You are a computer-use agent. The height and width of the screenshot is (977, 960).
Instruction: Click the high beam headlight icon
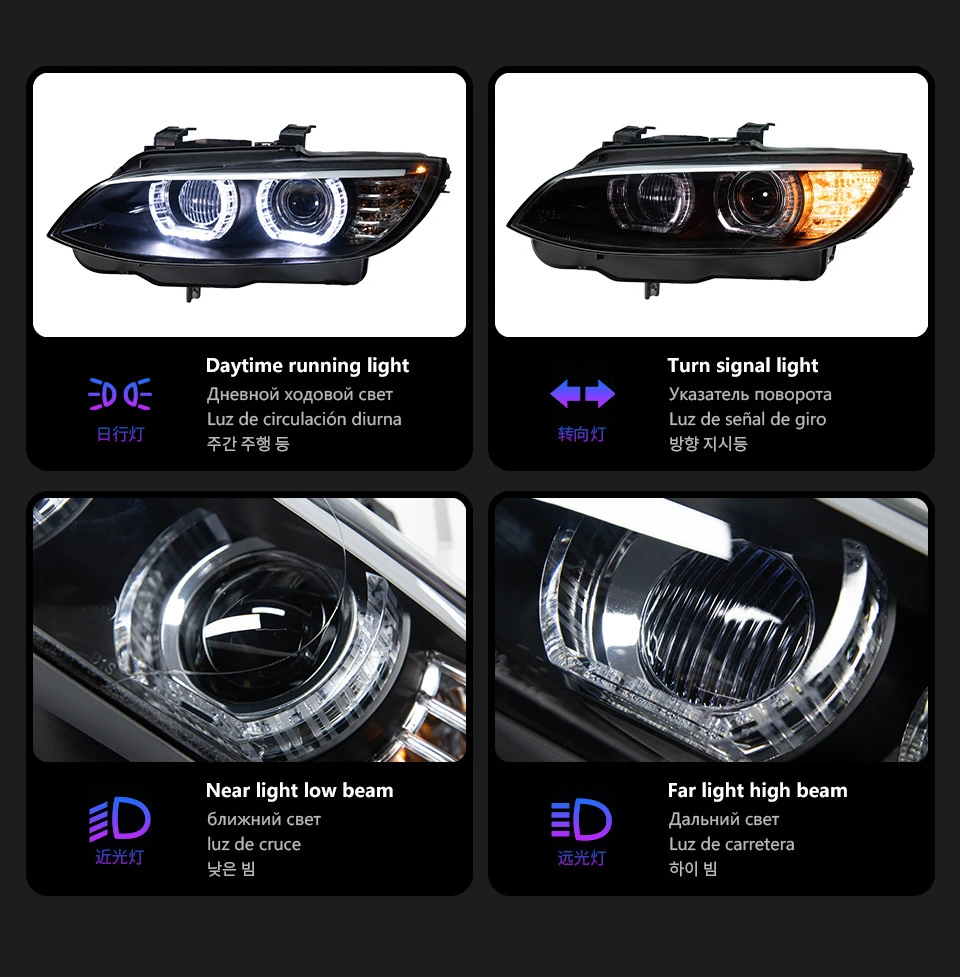(581, 818)
